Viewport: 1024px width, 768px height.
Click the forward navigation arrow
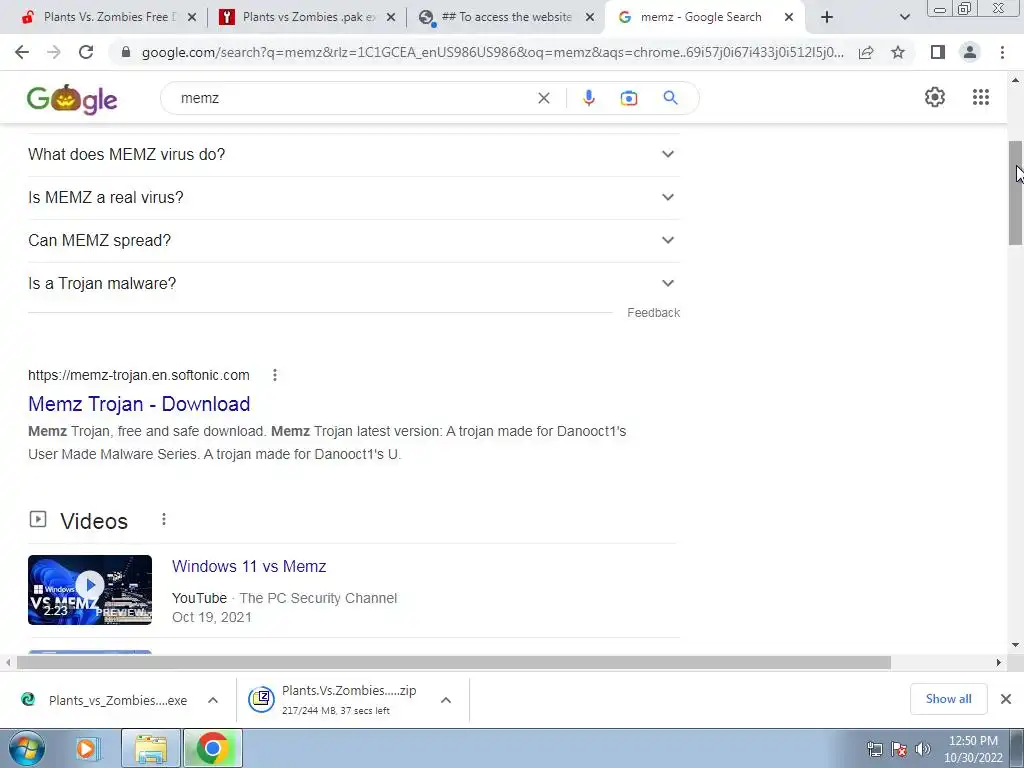pos(54,52)
